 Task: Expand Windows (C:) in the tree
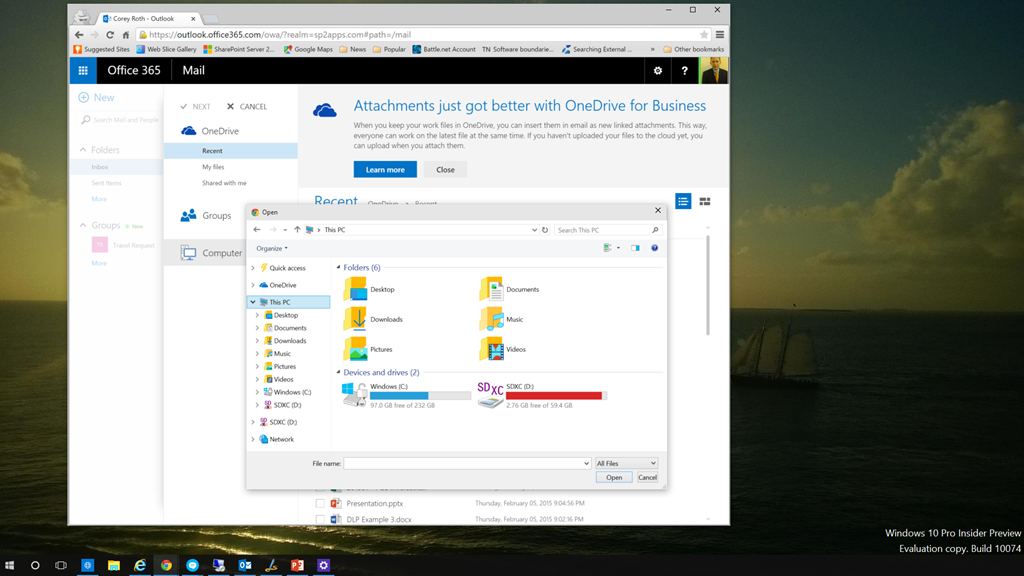[x=257, y=392]
